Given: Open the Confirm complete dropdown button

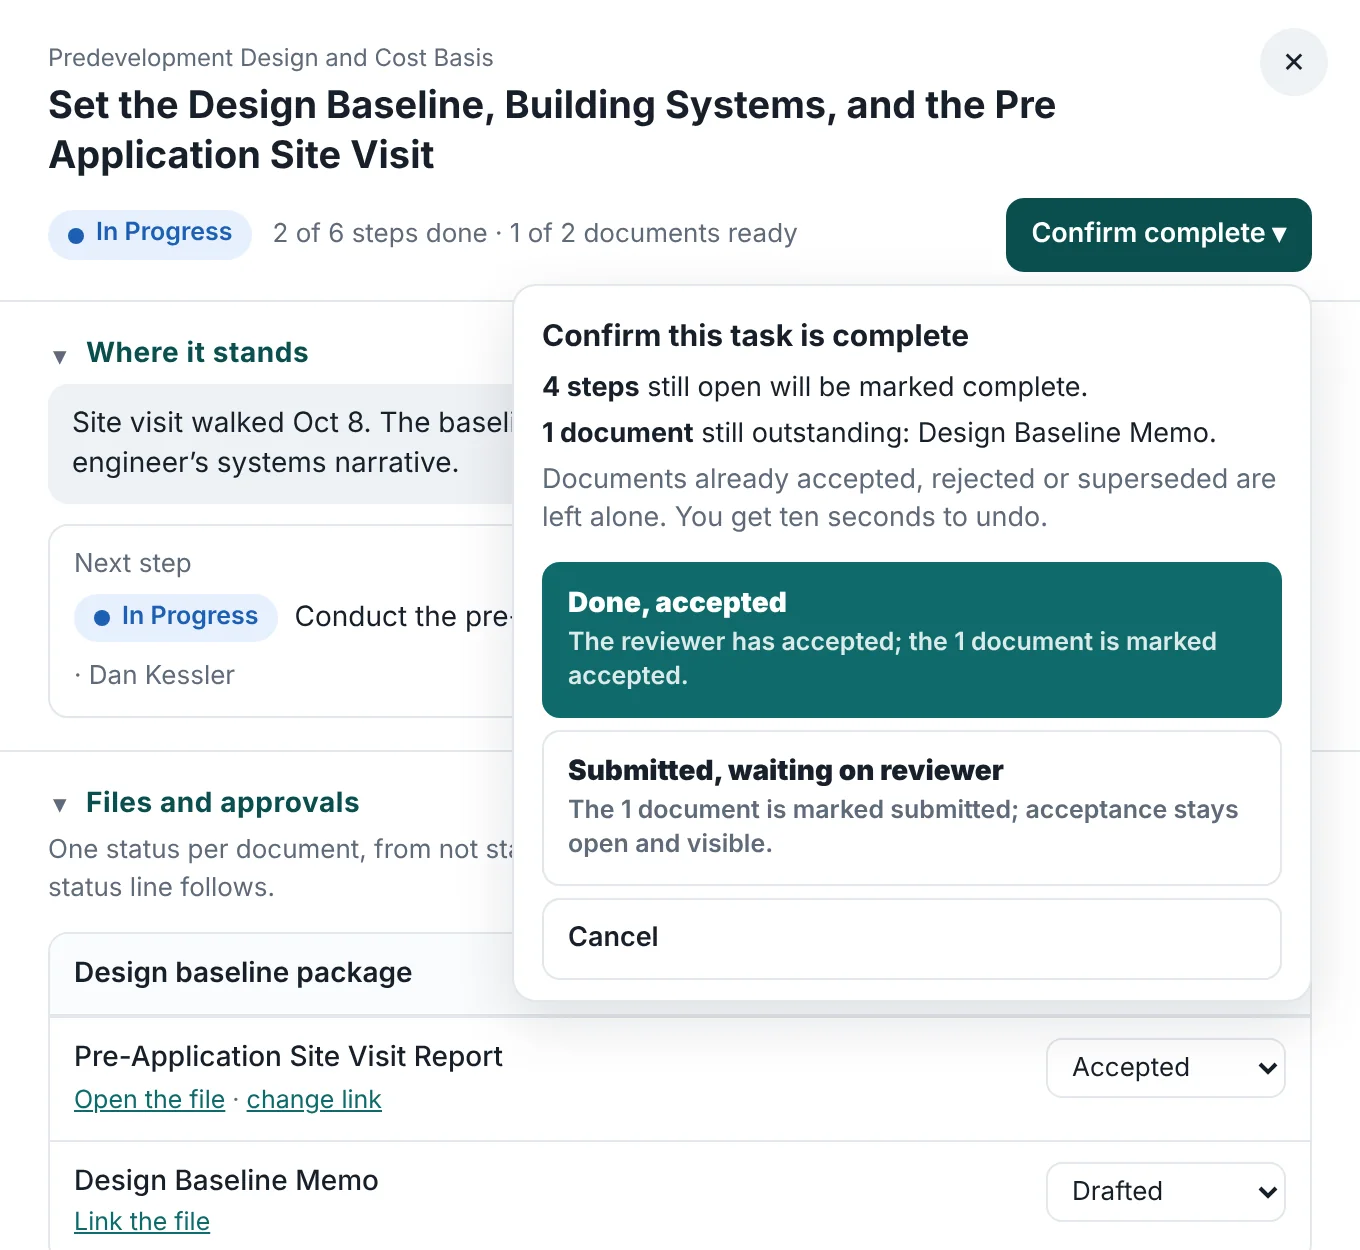Looking at the screenshot, I should (x=1158, y=234).
